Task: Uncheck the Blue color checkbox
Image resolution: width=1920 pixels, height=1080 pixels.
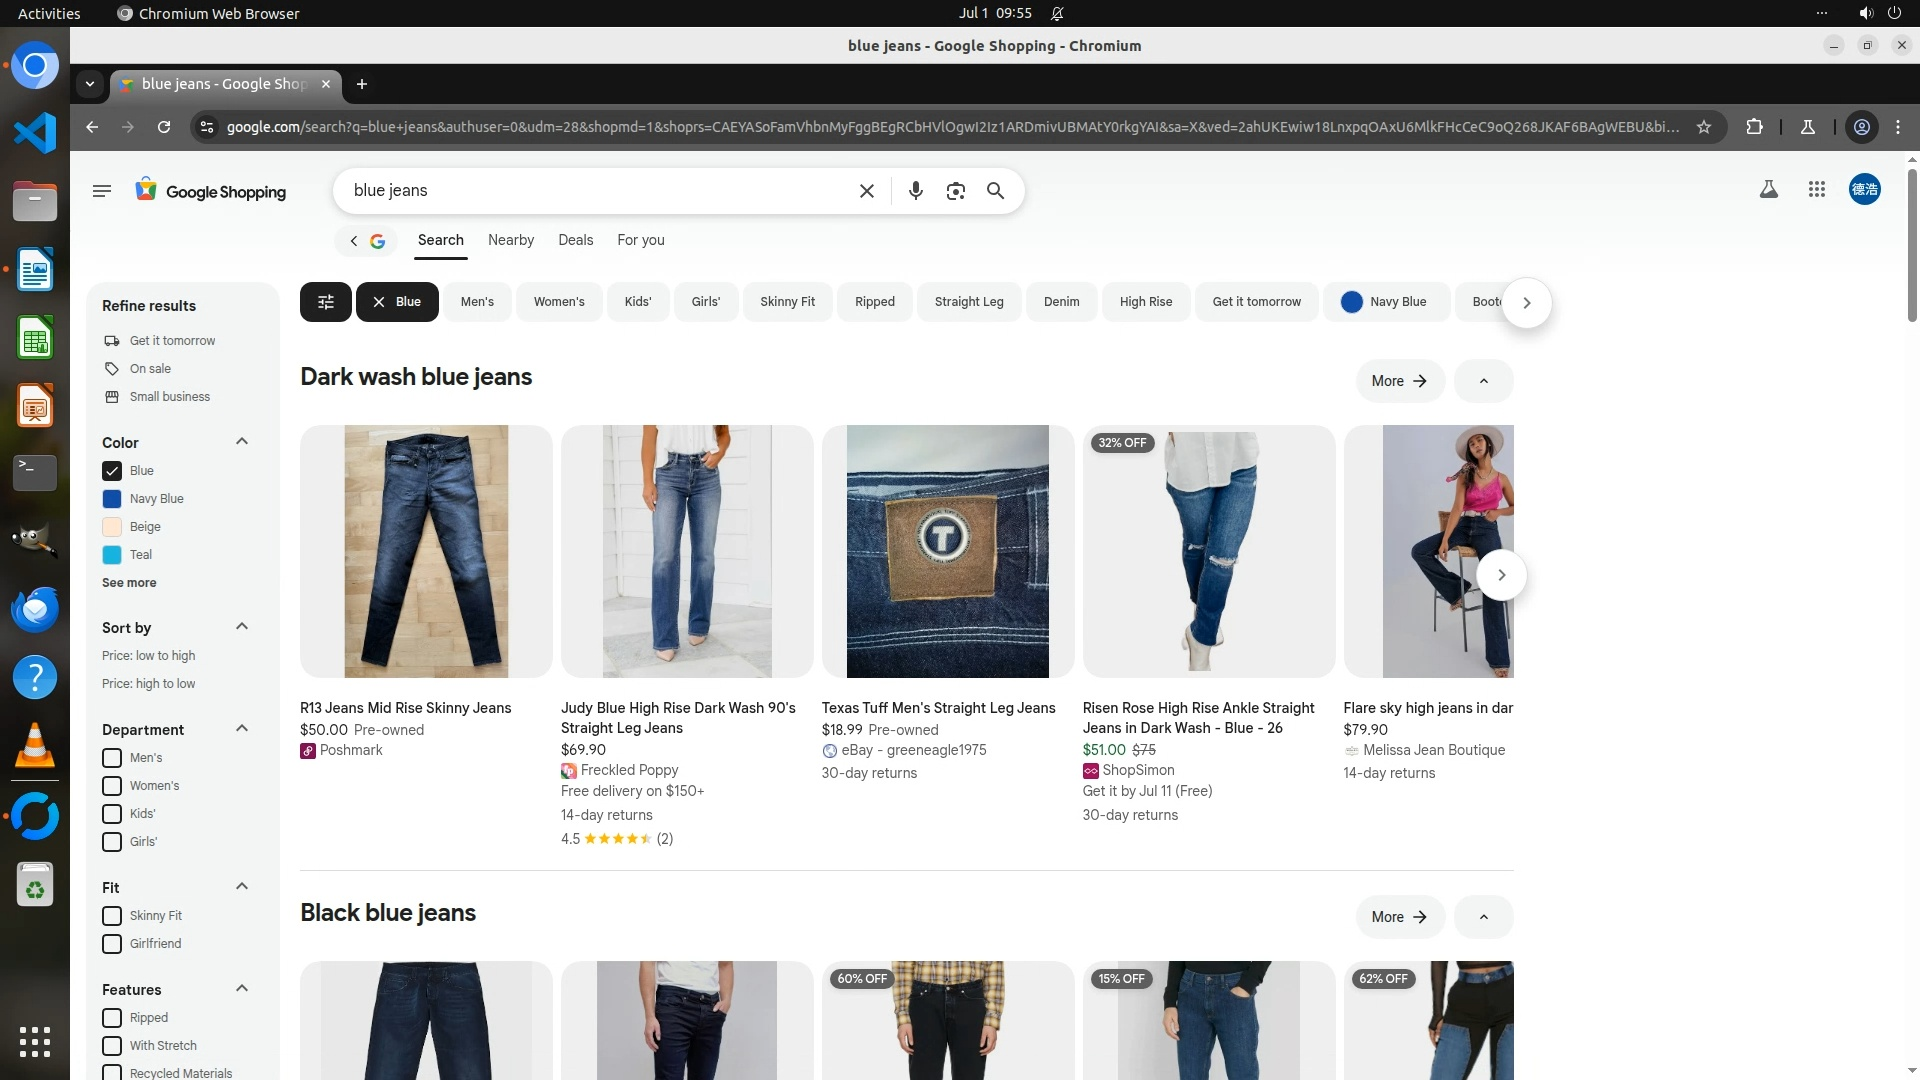Action: [x=112, y=471]
